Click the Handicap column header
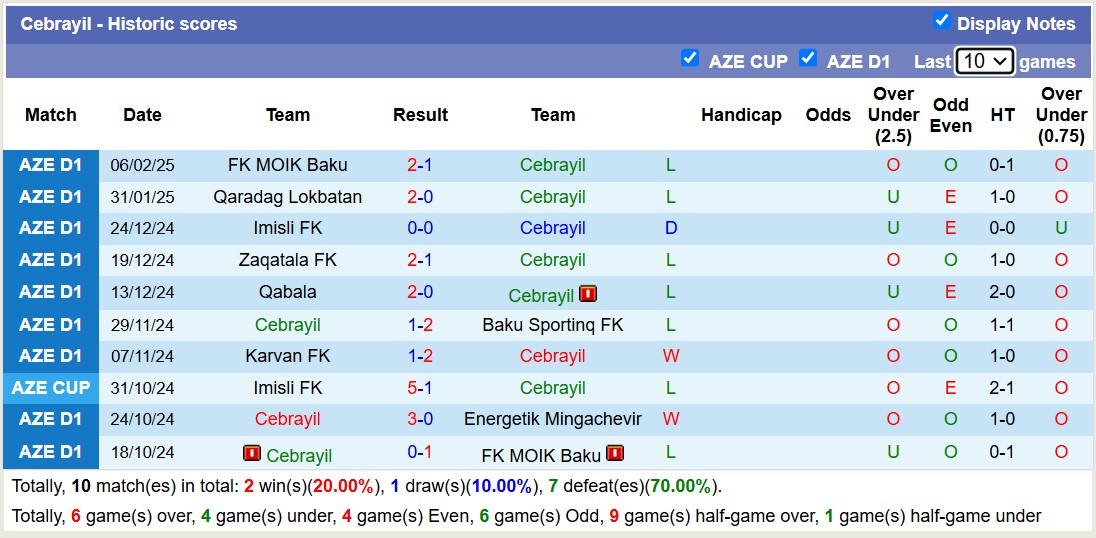Viewport: 1096px width, 538px height. point(741,115)
